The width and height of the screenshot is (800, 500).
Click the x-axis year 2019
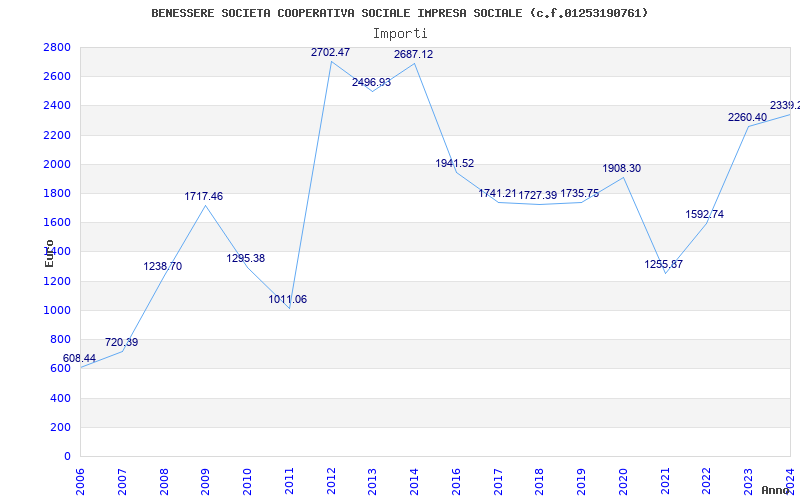(x=582, y=481)
